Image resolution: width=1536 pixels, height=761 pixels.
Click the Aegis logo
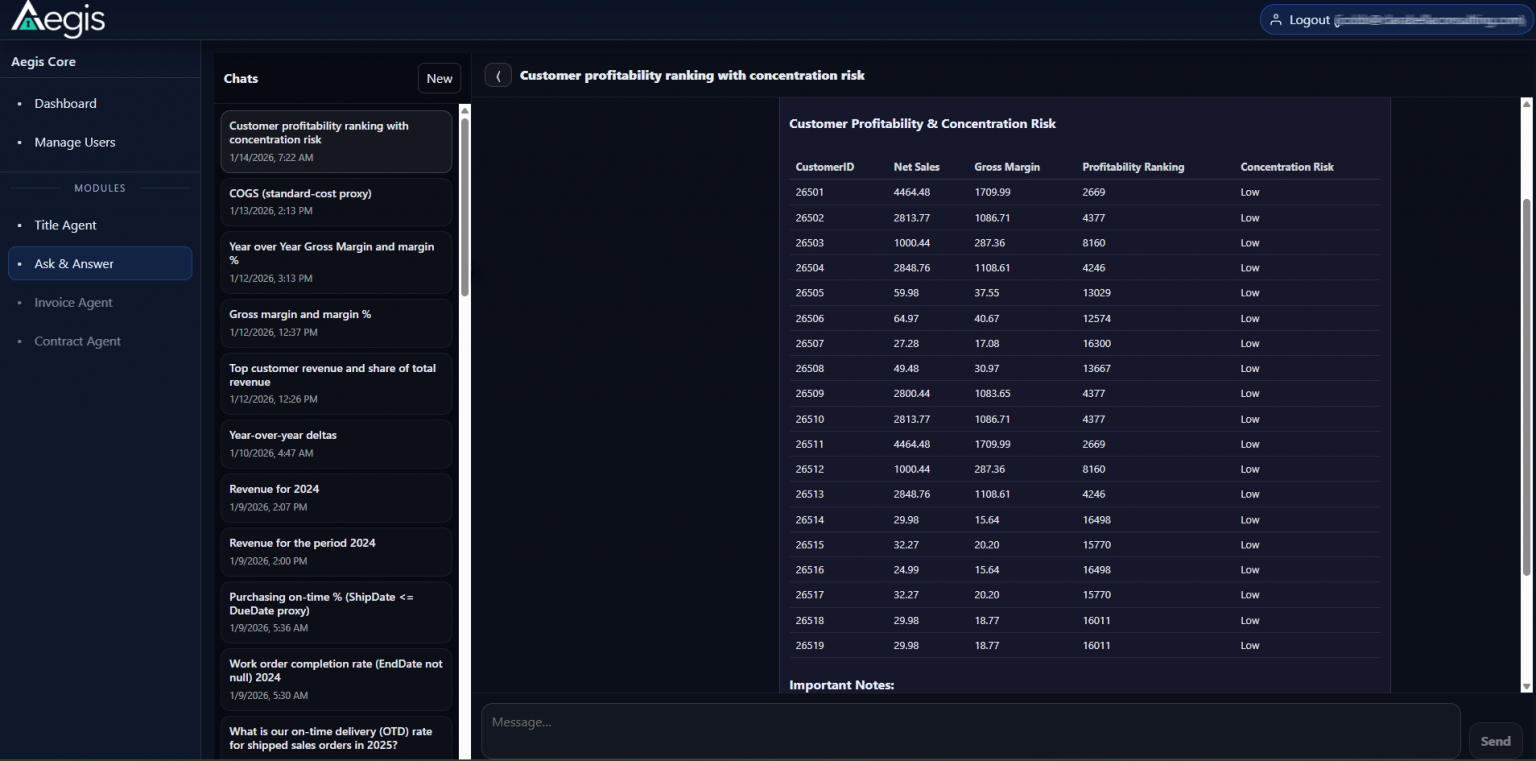coord(58,19)
